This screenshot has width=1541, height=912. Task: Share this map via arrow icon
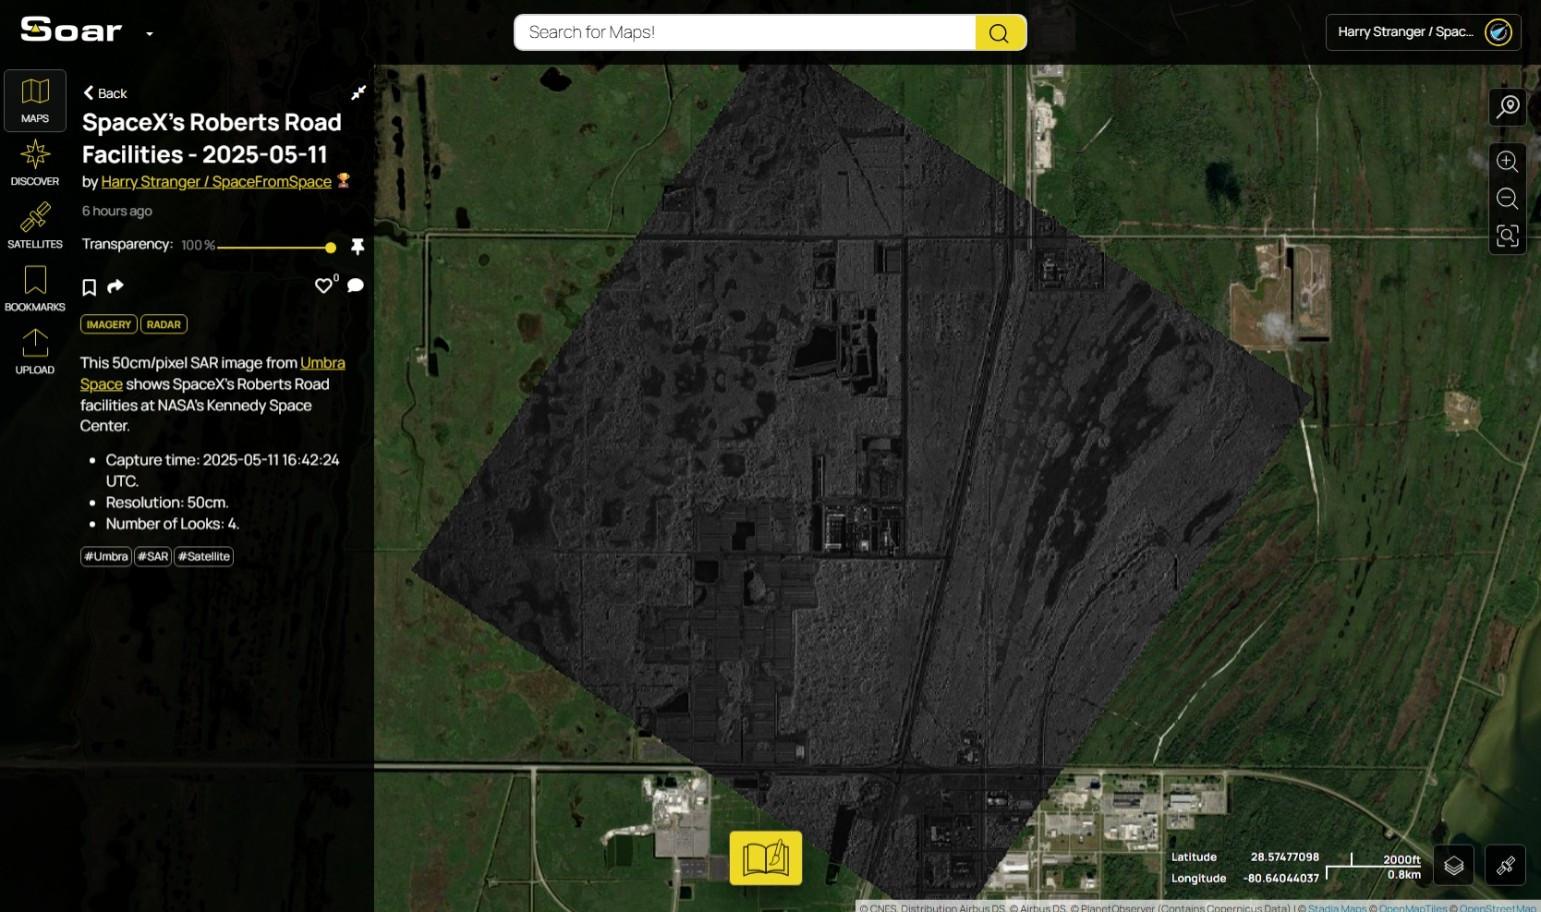click(116, 287)
